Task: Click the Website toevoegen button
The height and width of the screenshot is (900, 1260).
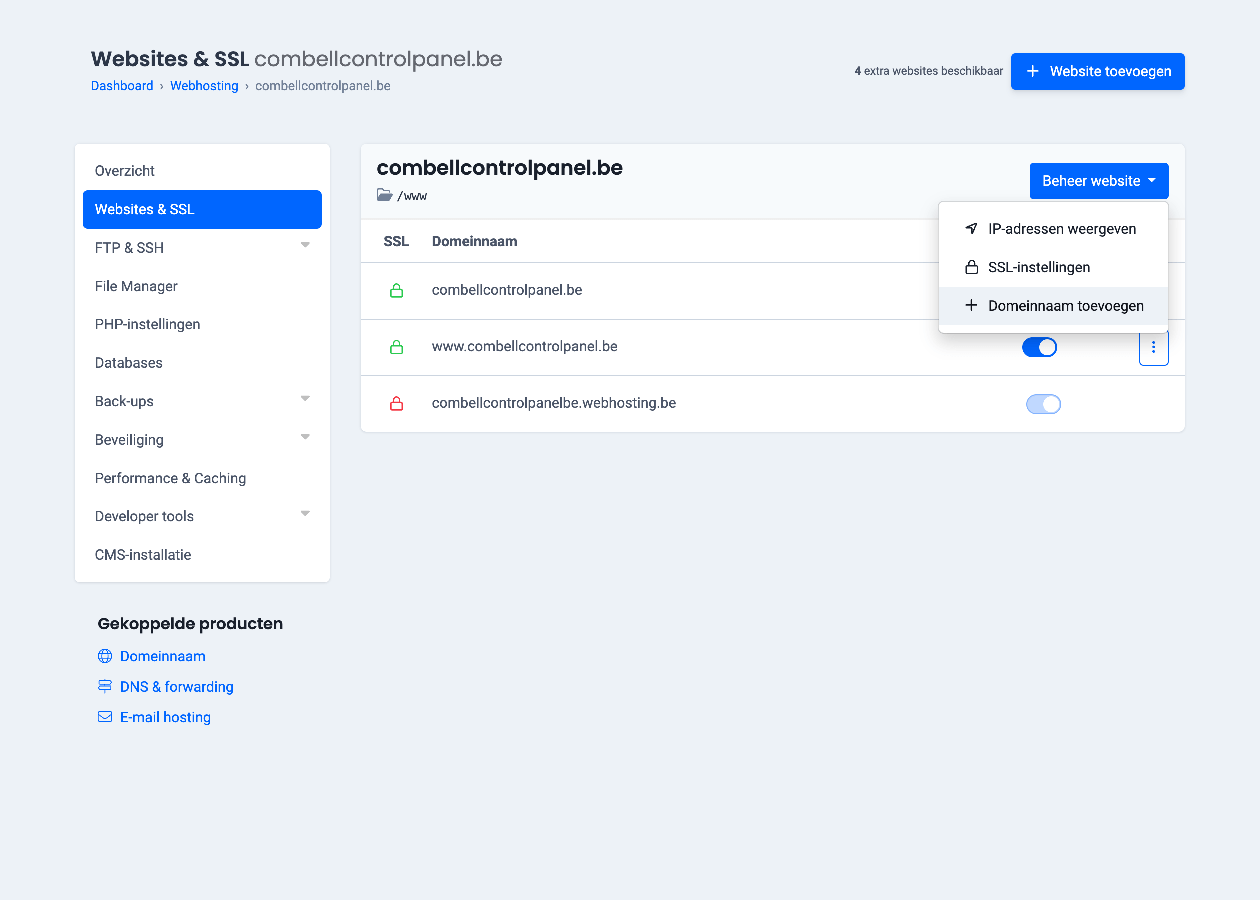Action: point(1098,71)
